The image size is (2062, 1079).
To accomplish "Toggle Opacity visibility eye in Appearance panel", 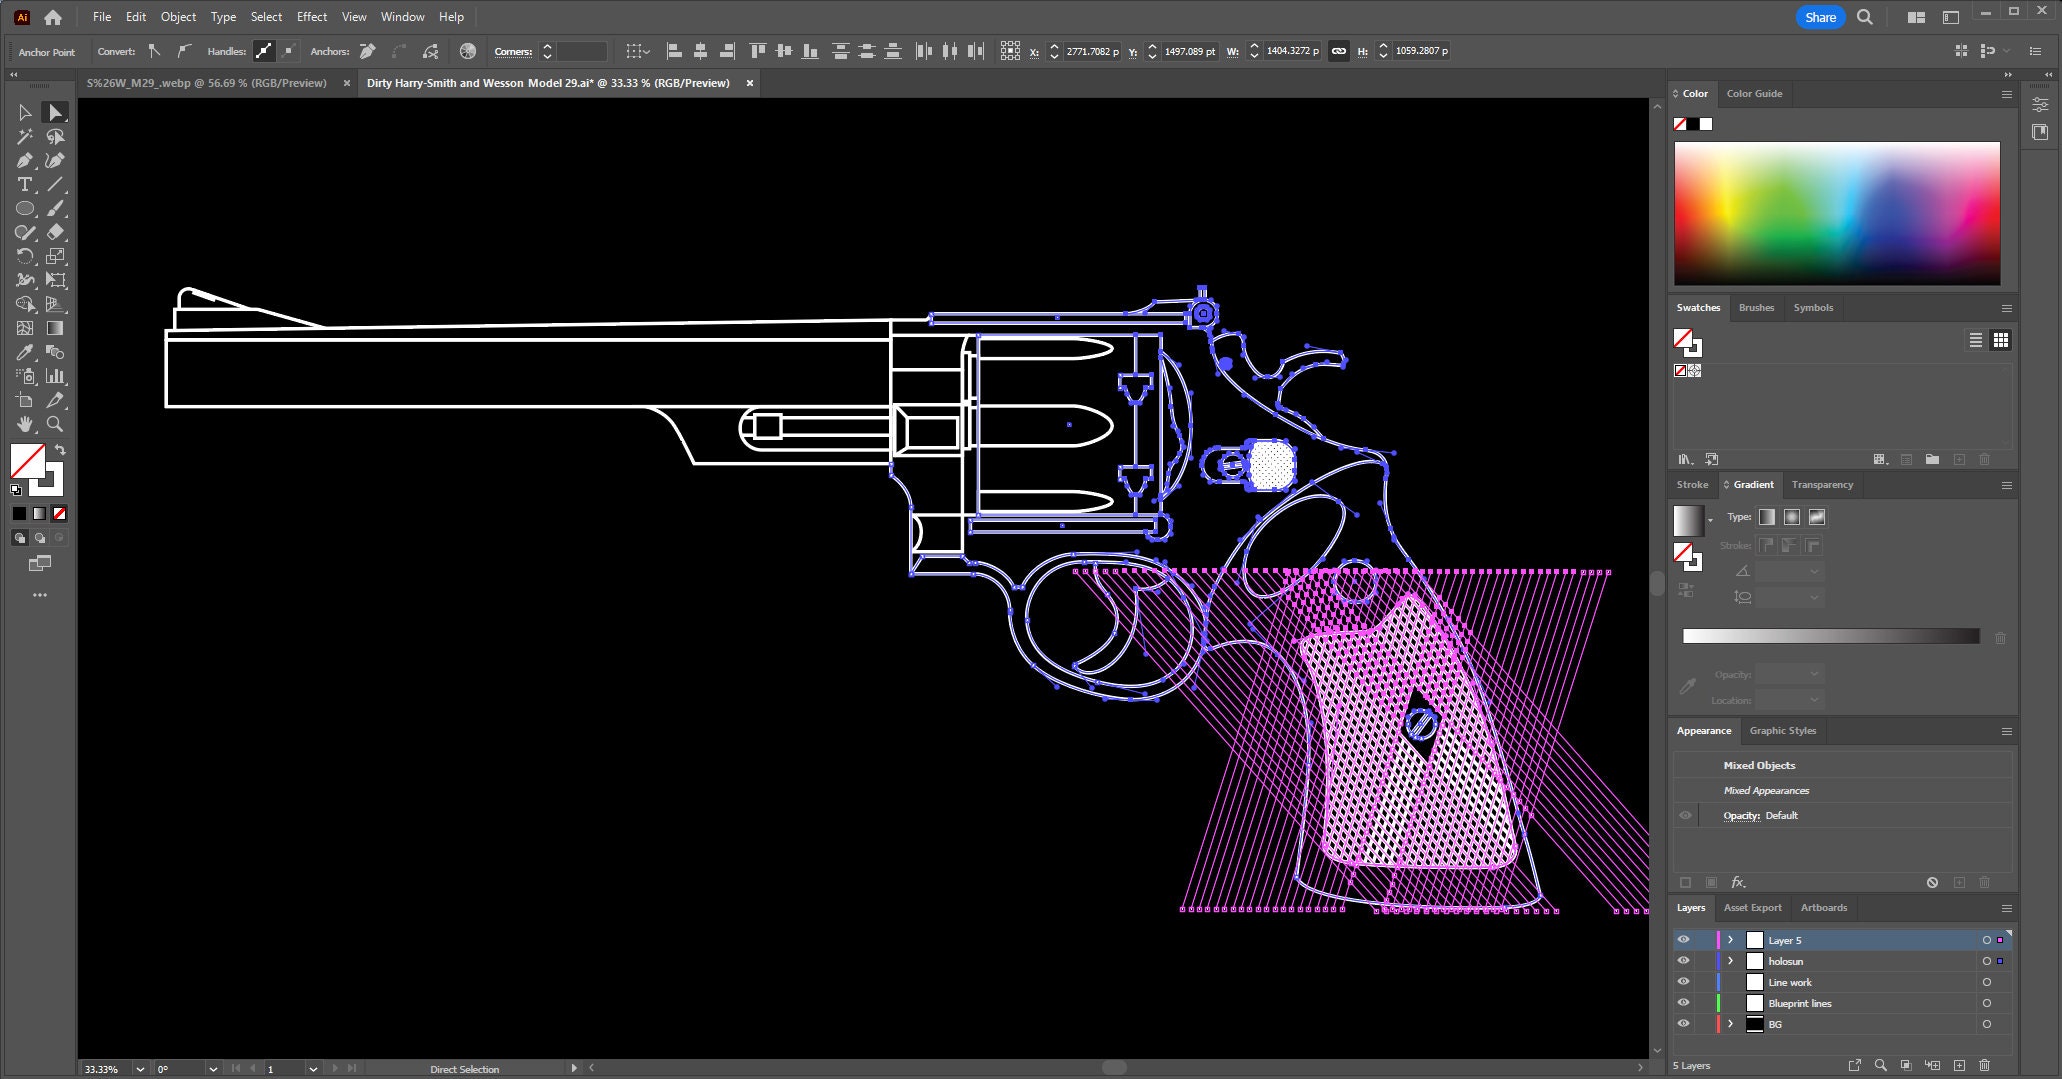I will pos(1685,816).
